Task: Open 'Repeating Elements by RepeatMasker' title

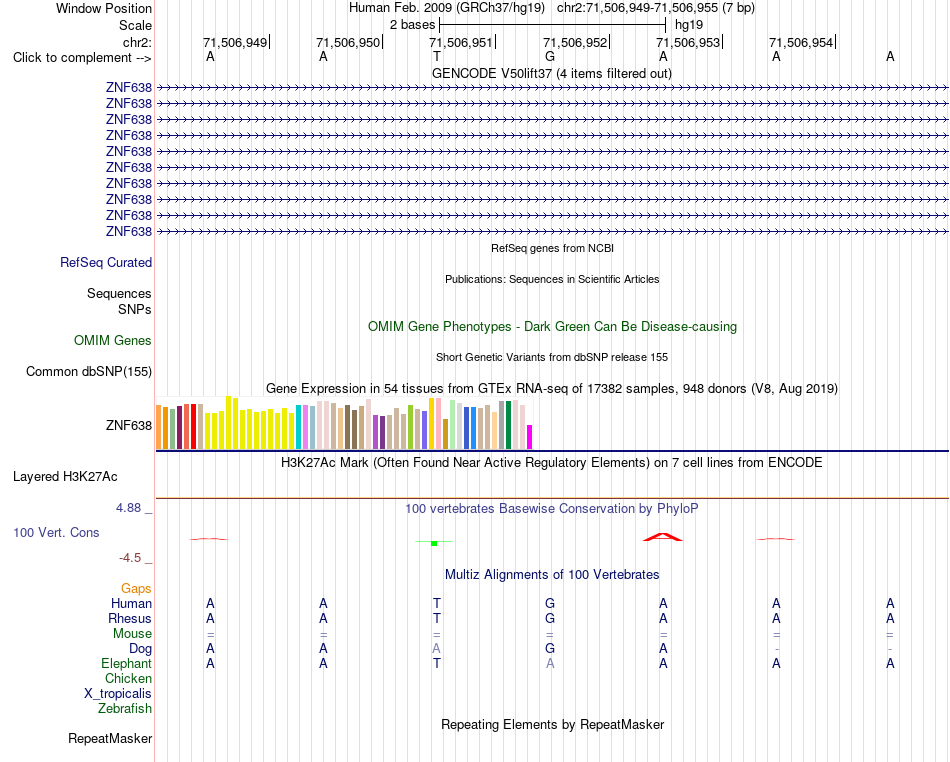Action: point(552,724)
